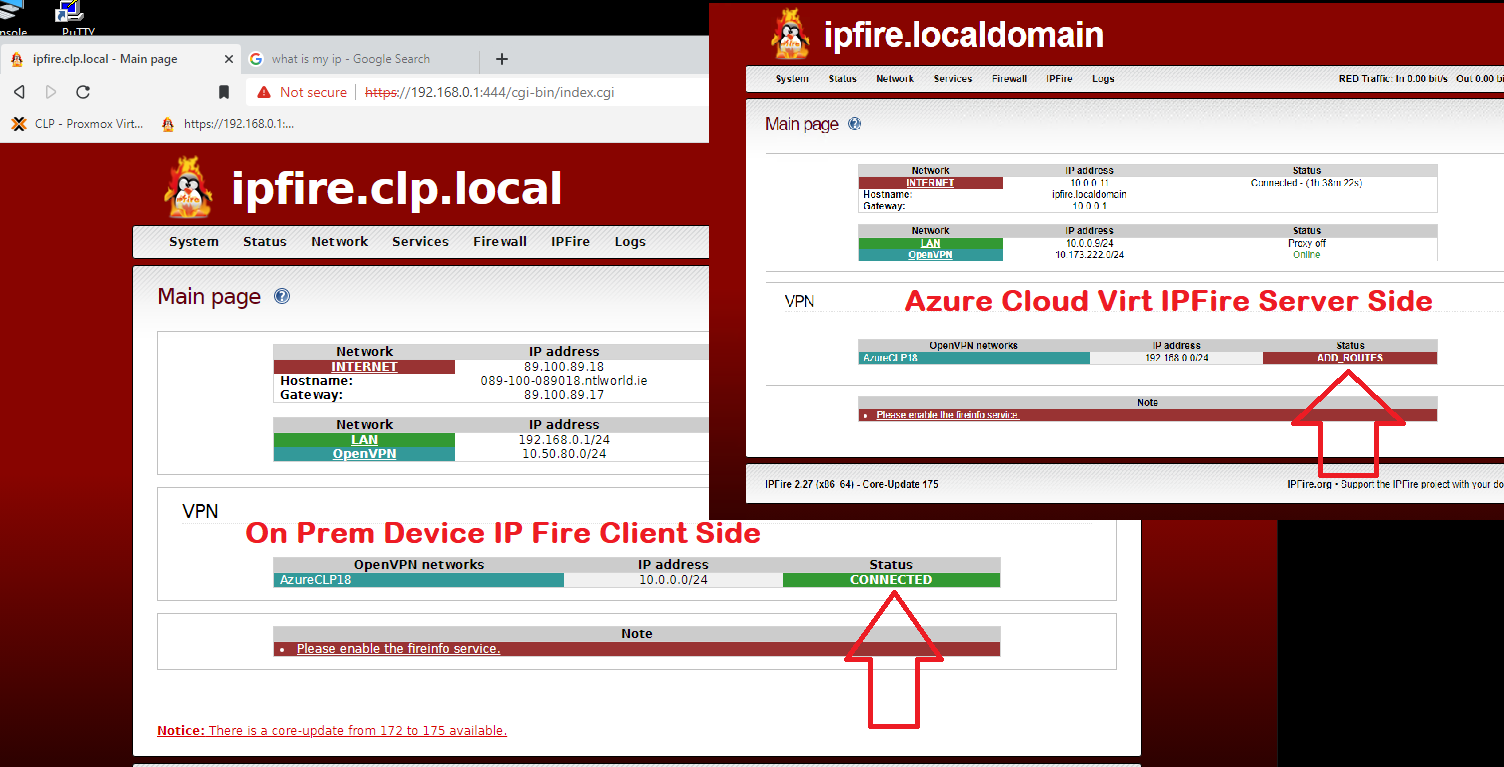The image size is (1504, 767).
Task: Click the IPFire penguin logo on ipfire.clp.local
Action: (189, 187)
